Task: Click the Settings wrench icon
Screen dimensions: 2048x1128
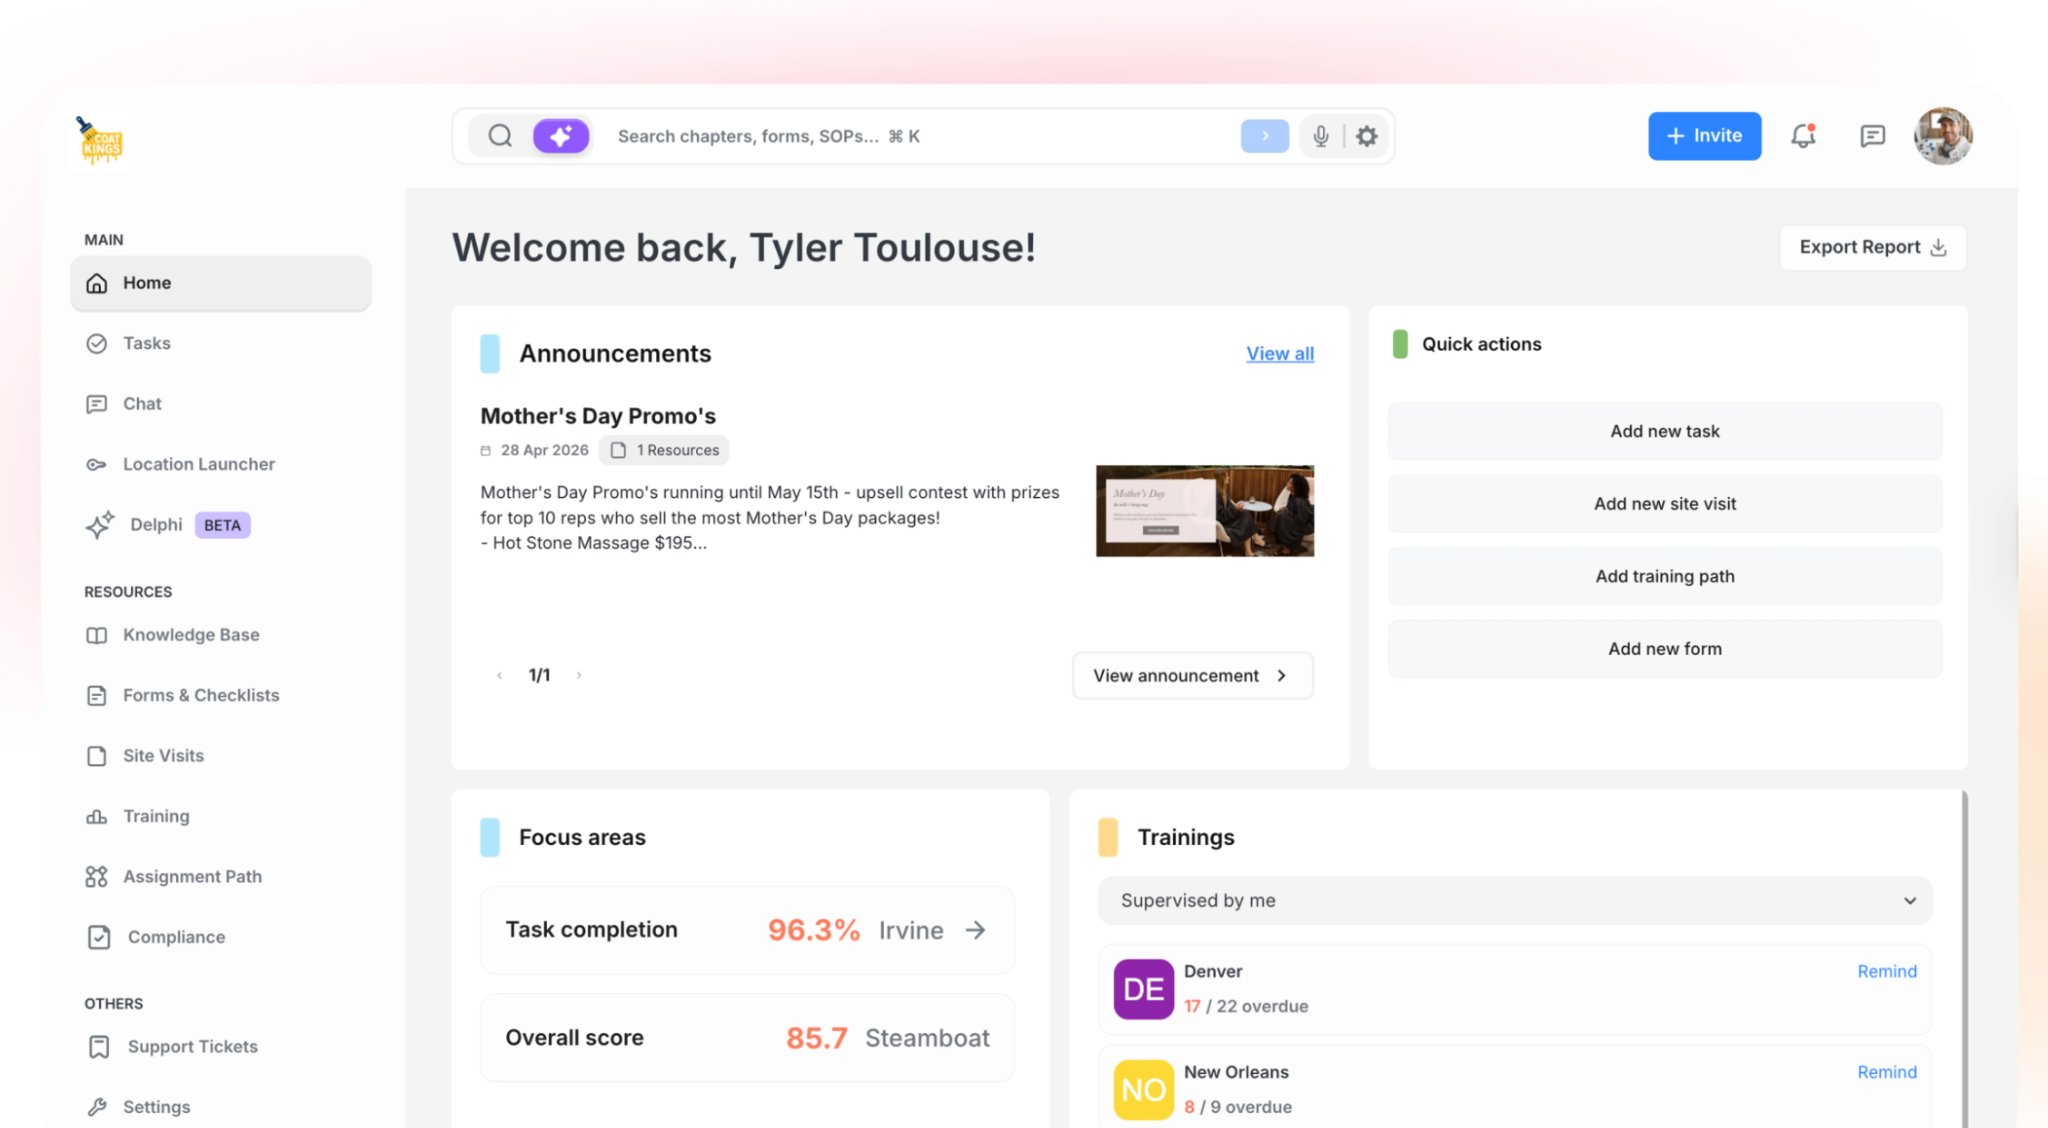Action: (97, 1107)
